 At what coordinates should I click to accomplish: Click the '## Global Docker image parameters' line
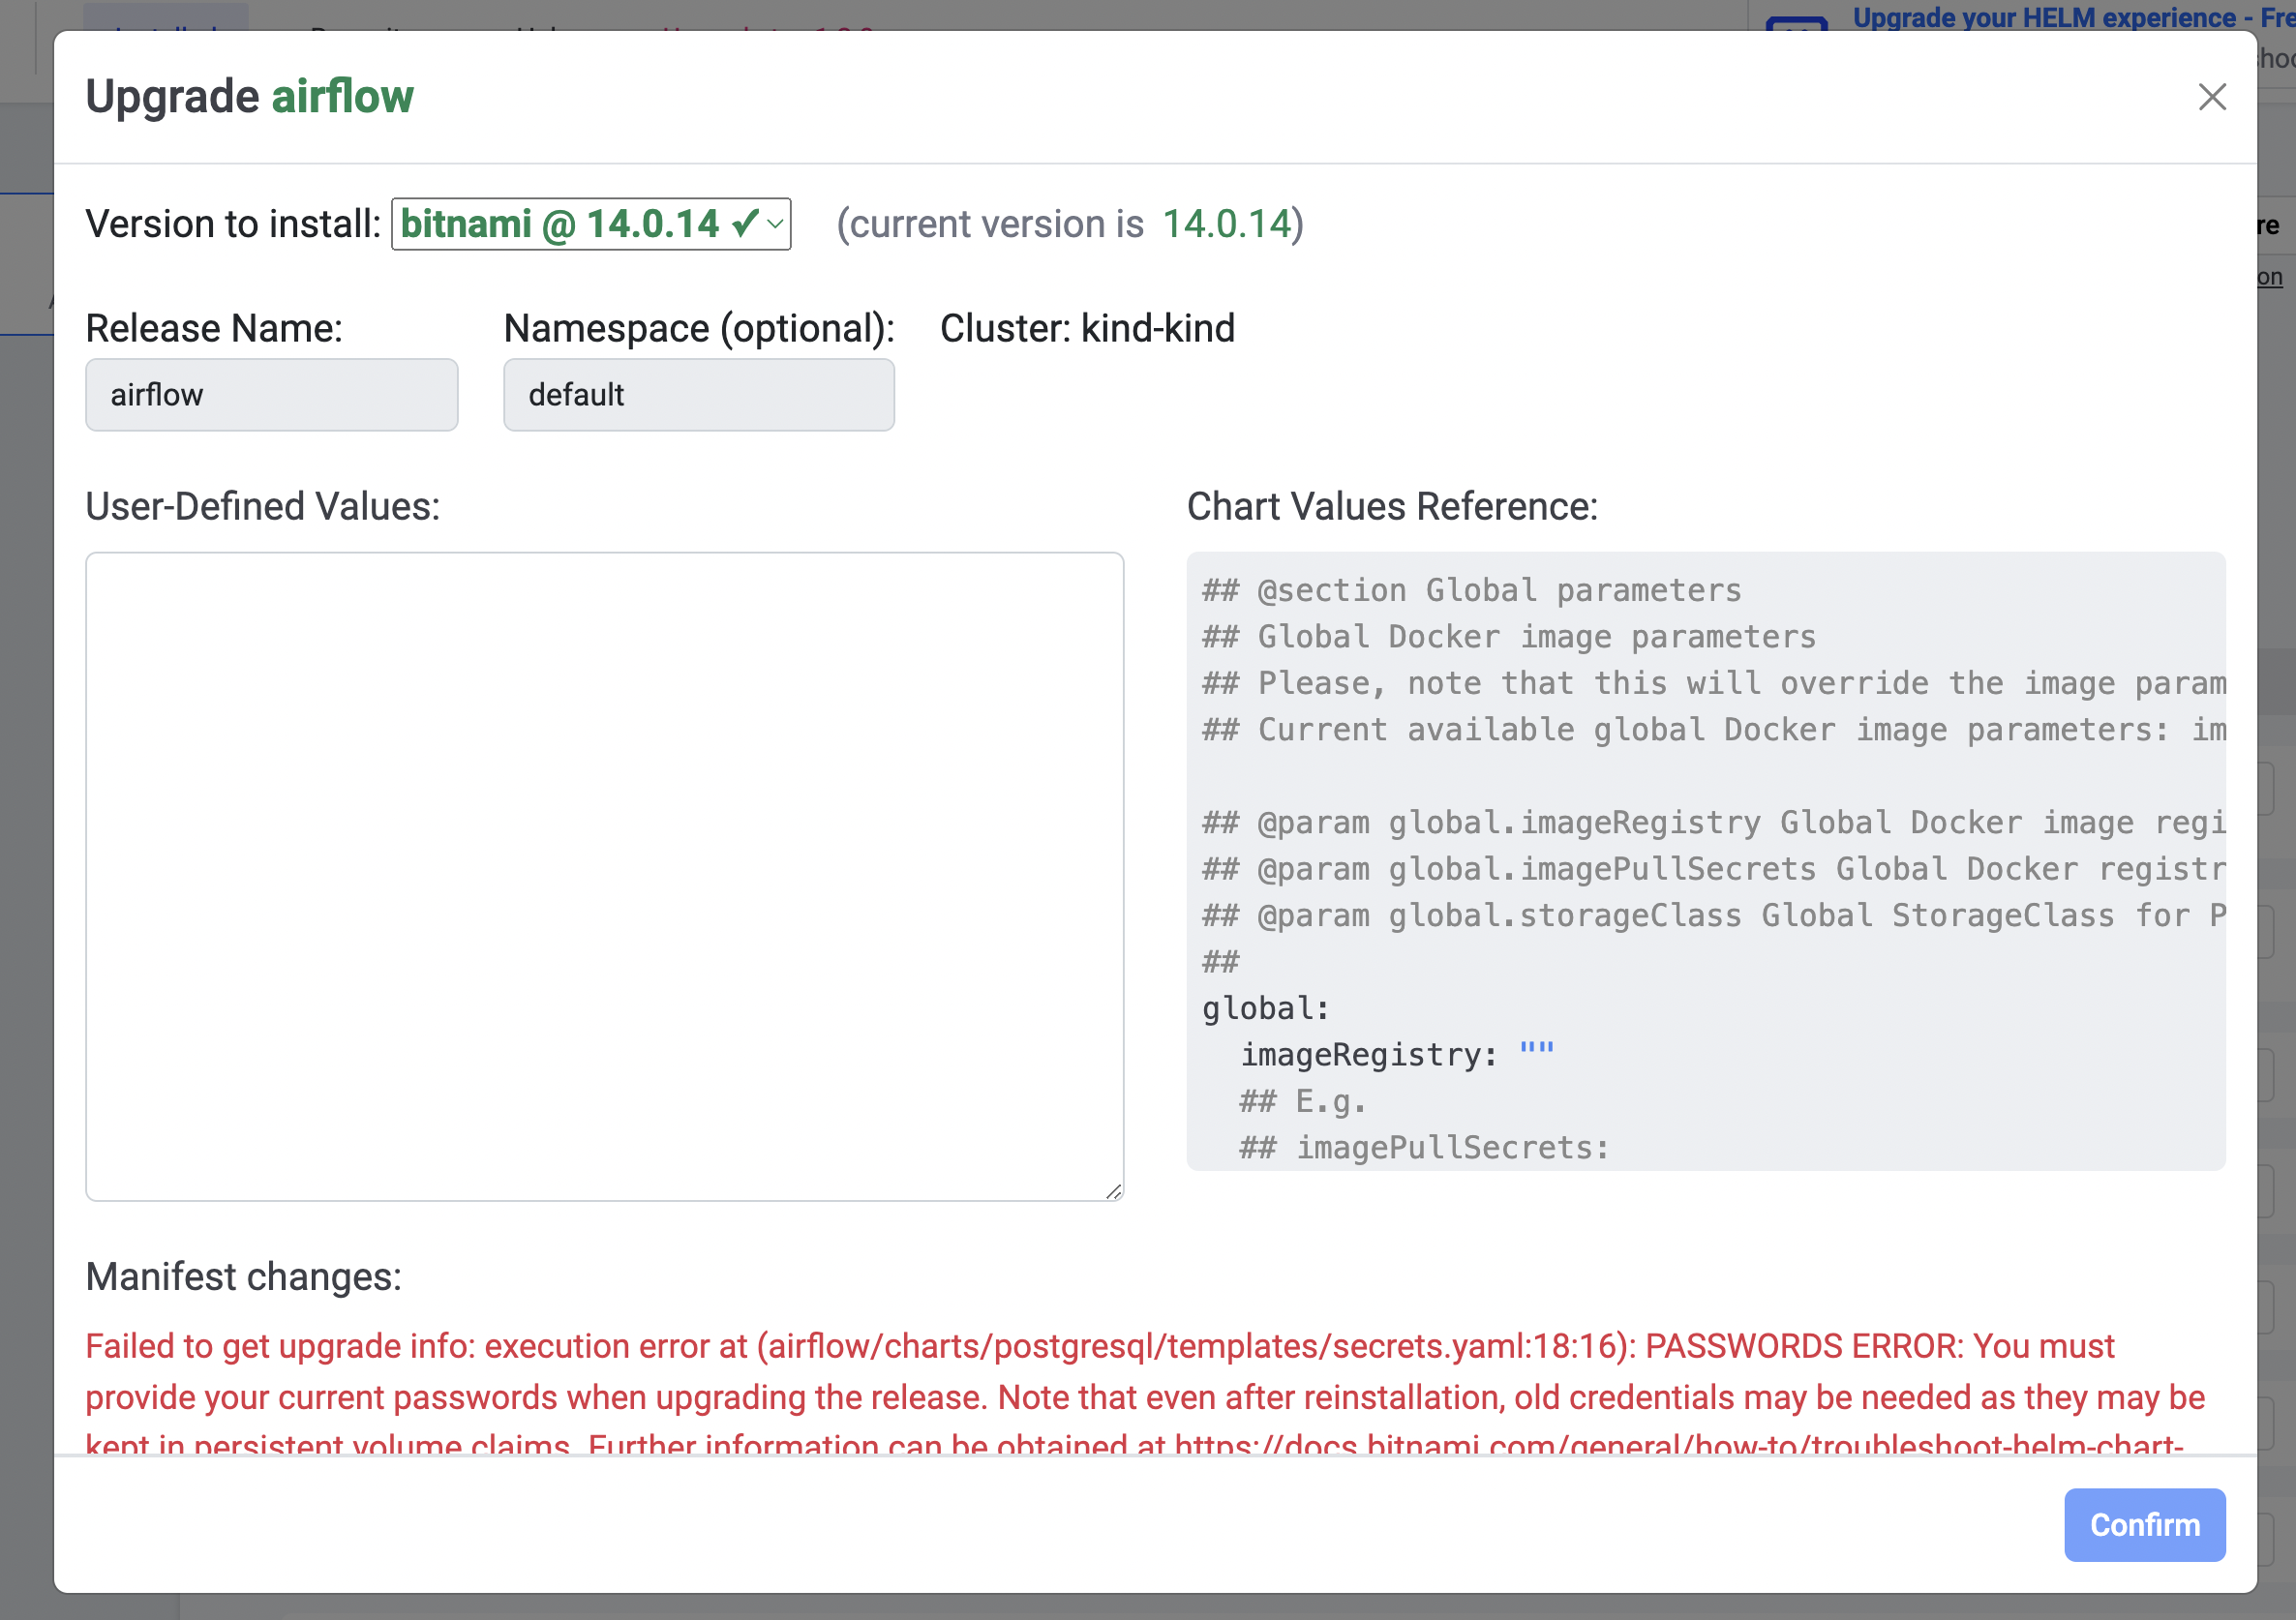click(x=1509, y=636)
